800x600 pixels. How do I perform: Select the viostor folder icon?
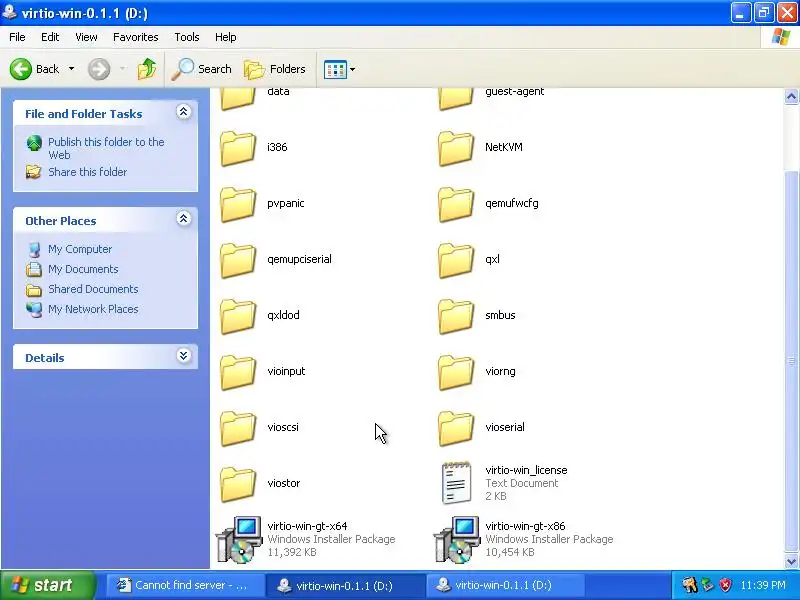tap(238, 485)
